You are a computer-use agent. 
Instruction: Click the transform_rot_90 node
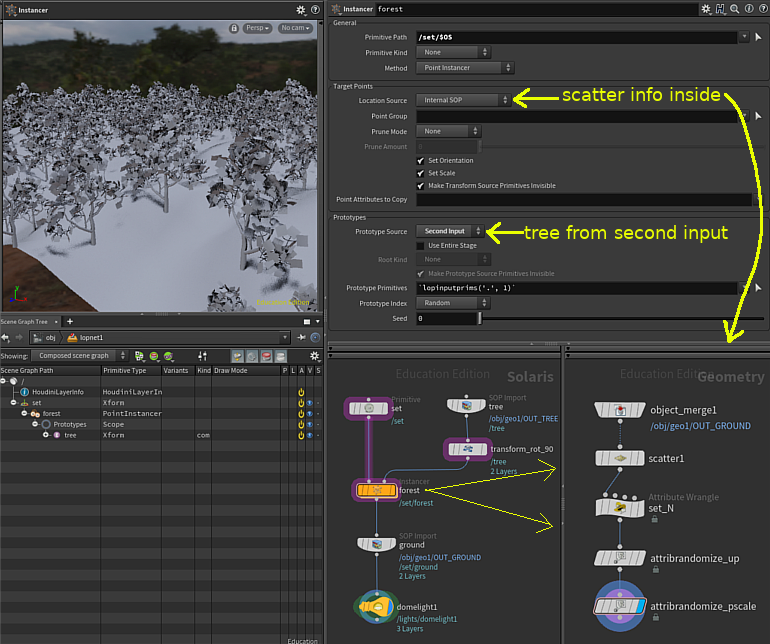[x=468, y=449]
